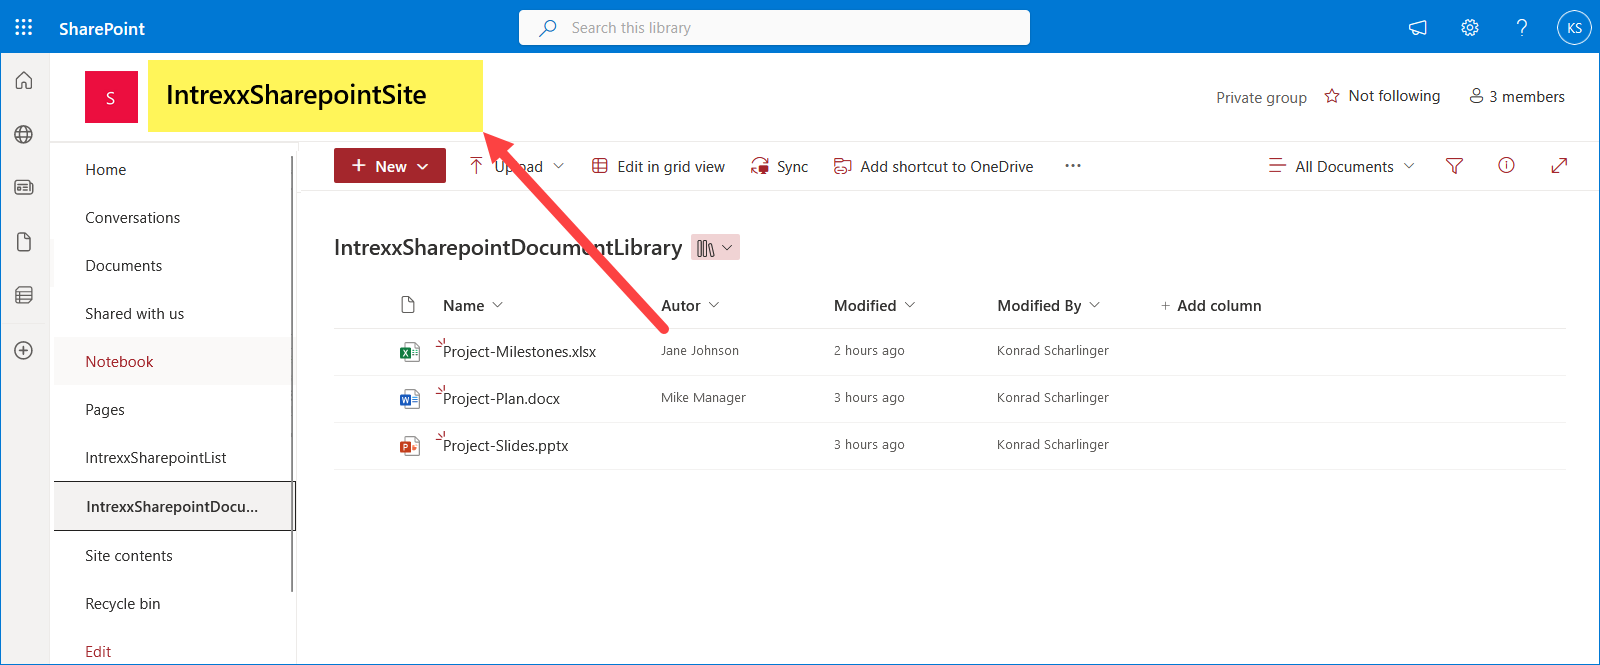The height and width of the screenshot is (665, 1600).
Task: Click the Word icon for Project-Plan.docx
Action: click(409, 398)
